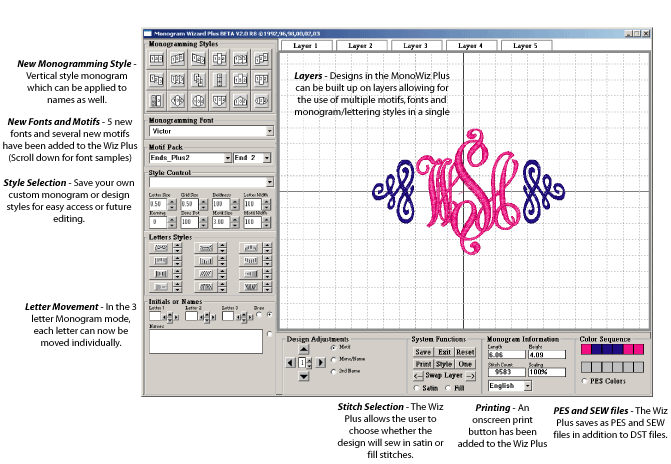Screen dimensions: 671x464
Task: Select the first Draw radio button
Action: click(259, 314)
